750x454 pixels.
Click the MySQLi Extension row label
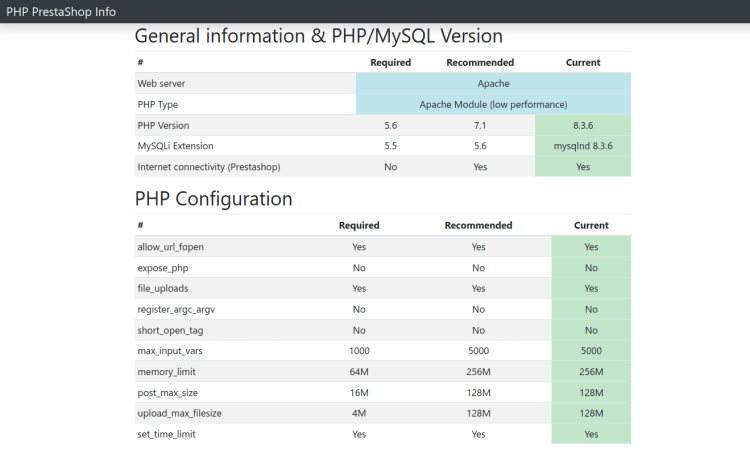coord(175,146)
